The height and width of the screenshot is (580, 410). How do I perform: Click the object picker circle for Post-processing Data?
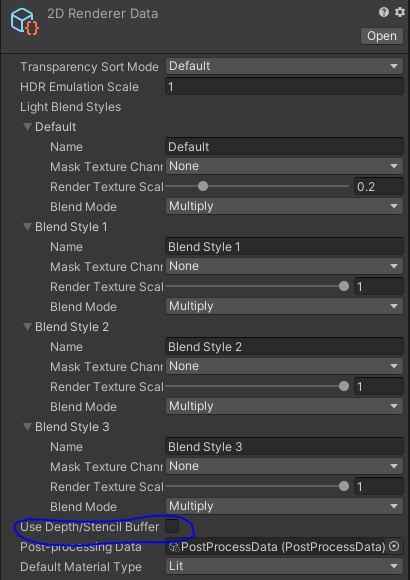point(394,546)
